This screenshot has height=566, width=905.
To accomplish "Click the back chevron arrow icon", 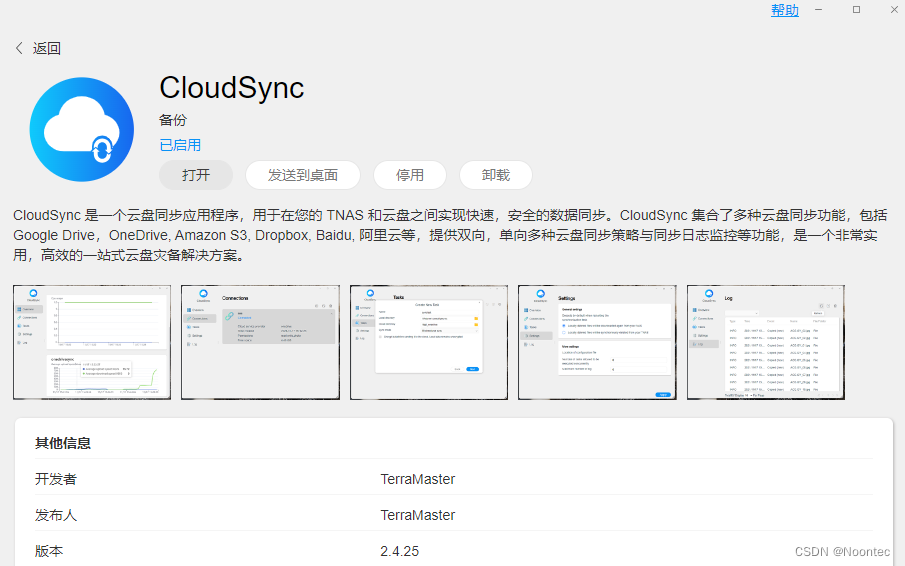I will click(19, 48).
